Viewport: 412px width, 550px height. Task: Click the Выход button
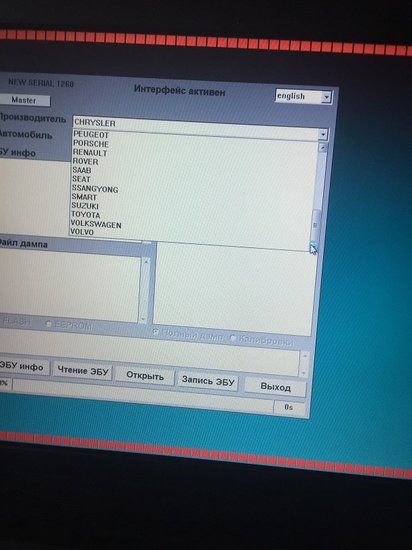pos(275,387)
